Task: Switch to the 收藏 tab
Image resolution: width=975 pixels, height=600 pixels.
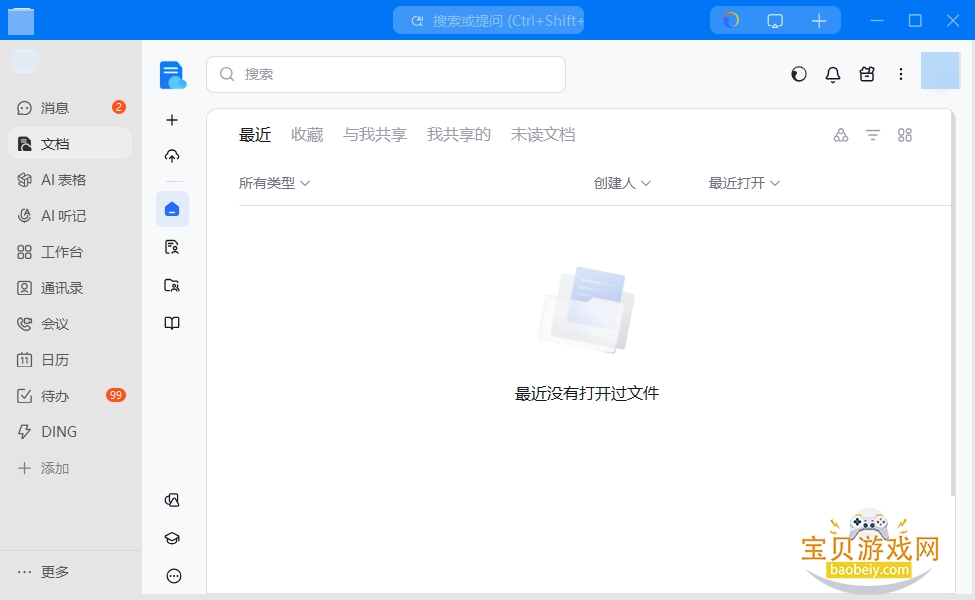Action: tap(307, 135)
